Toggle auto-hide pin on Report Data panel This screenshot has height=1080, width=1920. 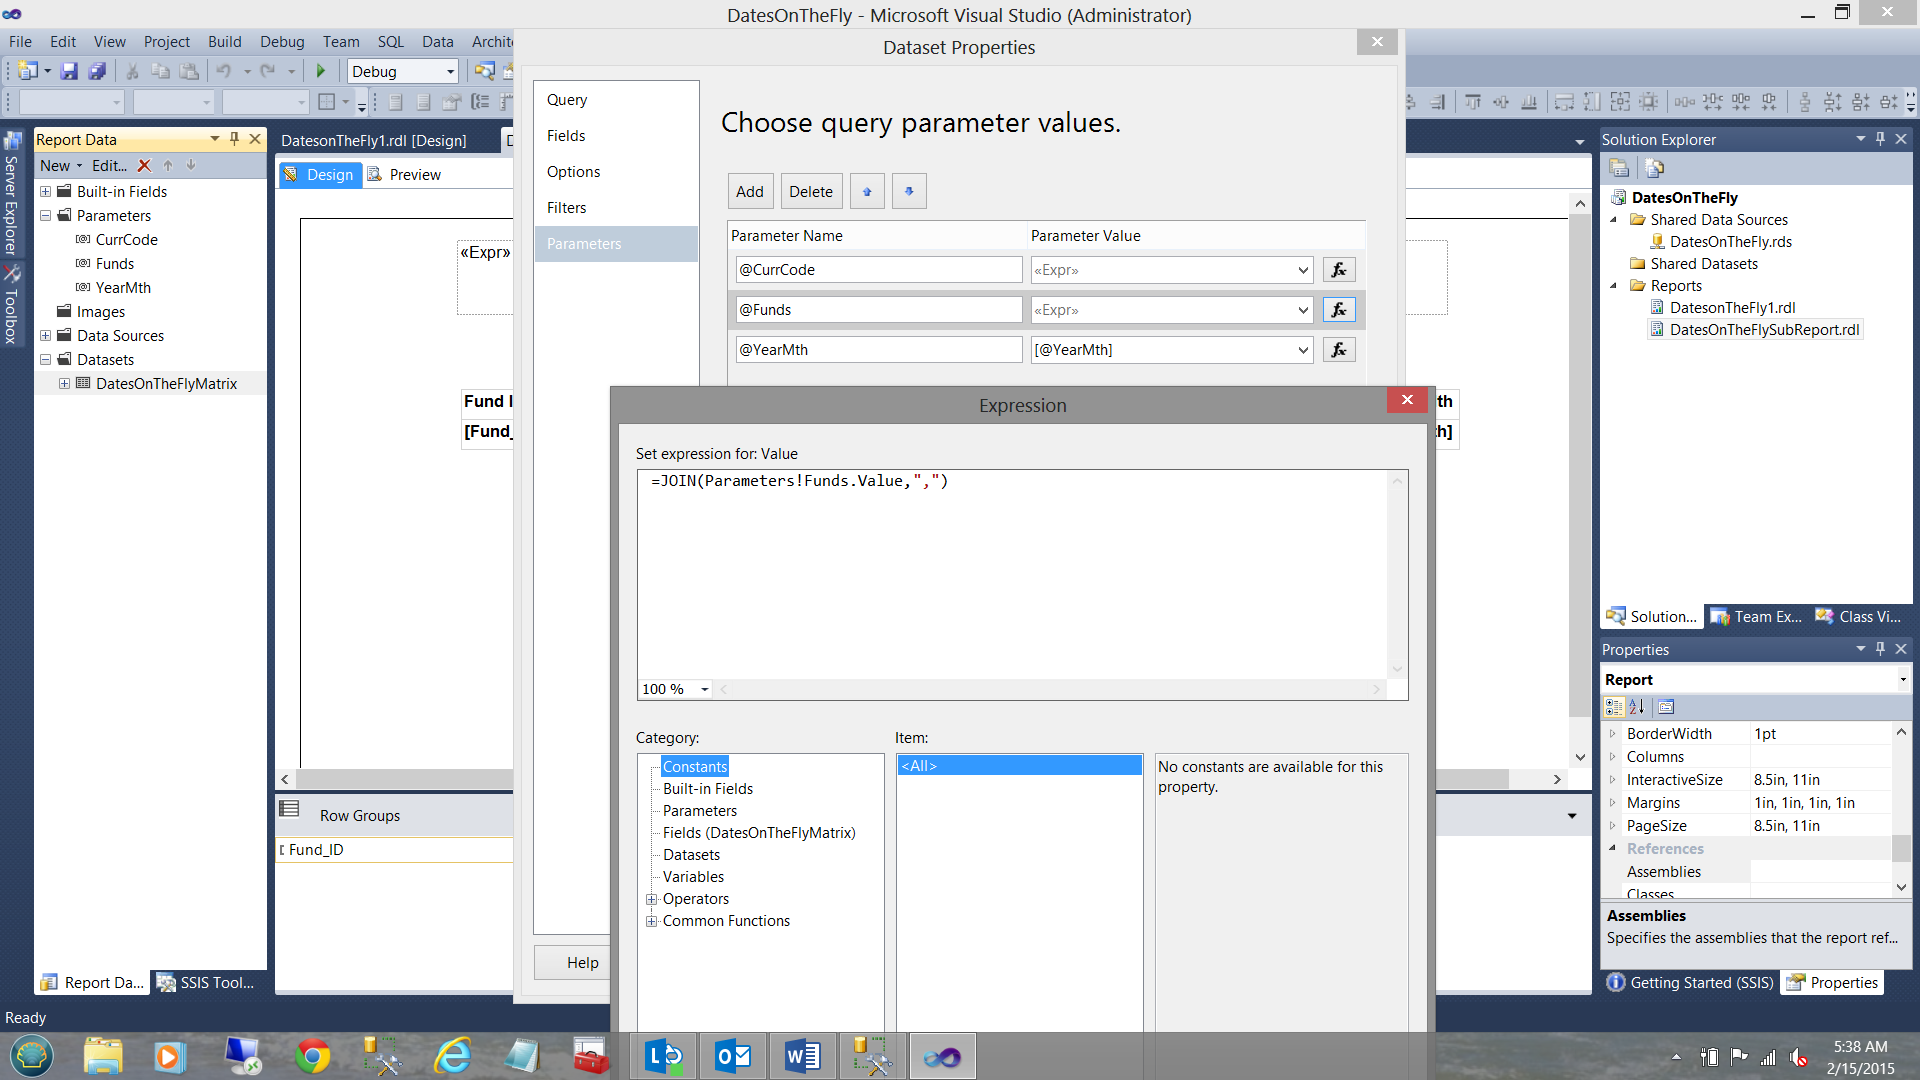(x=235, y=139)
